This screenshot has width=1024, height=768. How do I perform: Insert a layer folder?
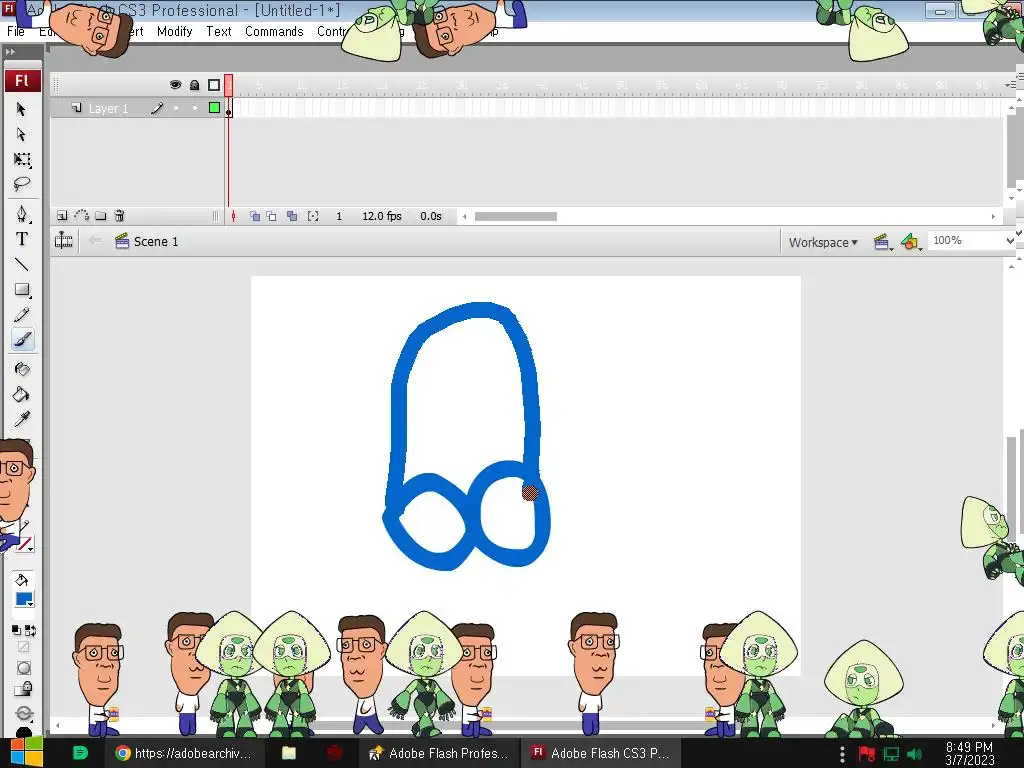[101, 216]
